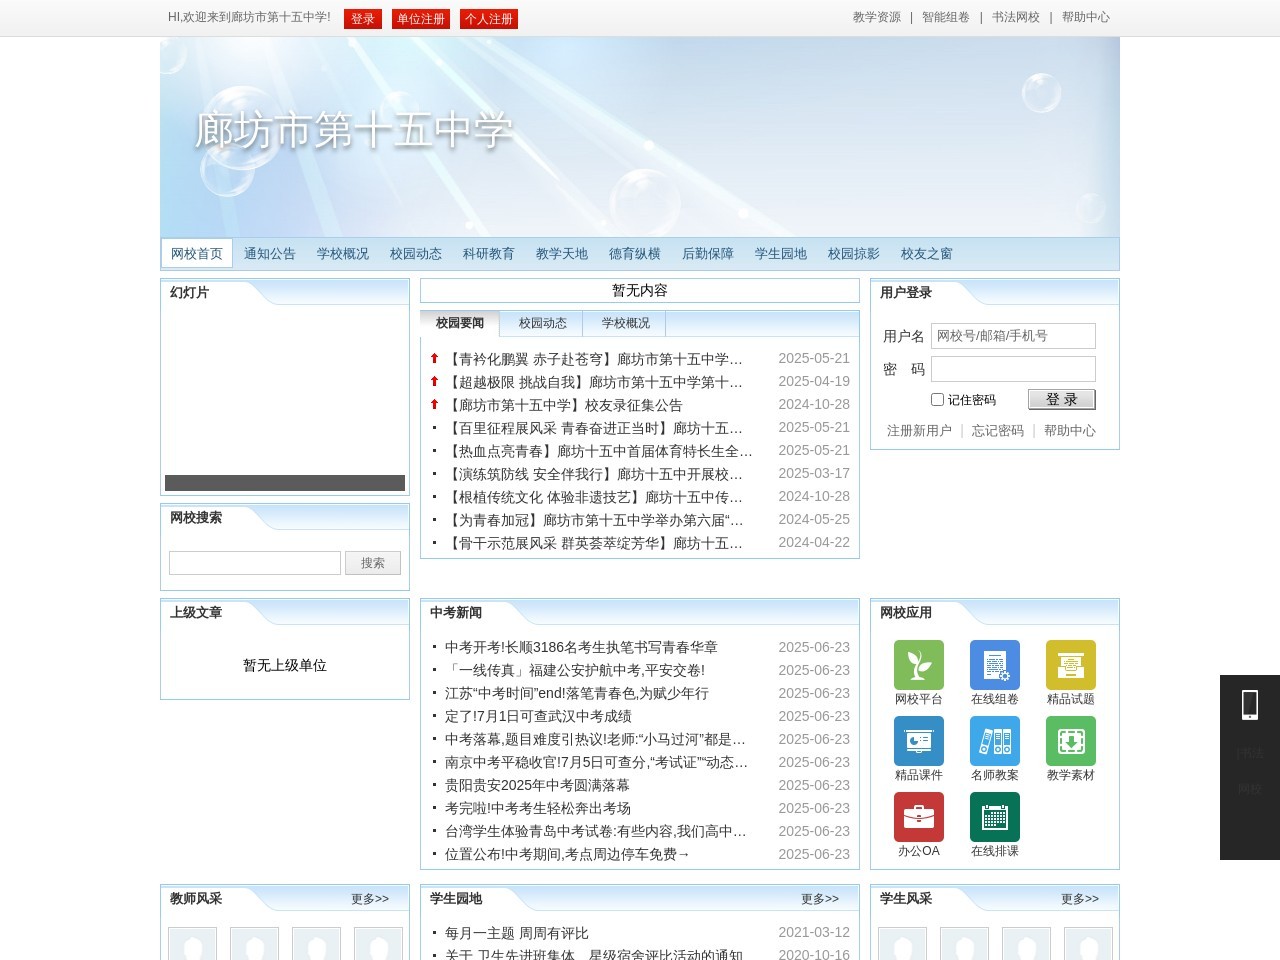This screenshot has height=960, width=1280.
Task: Open 校园掠影 in navigation bar
Action: tap(854, 253)
